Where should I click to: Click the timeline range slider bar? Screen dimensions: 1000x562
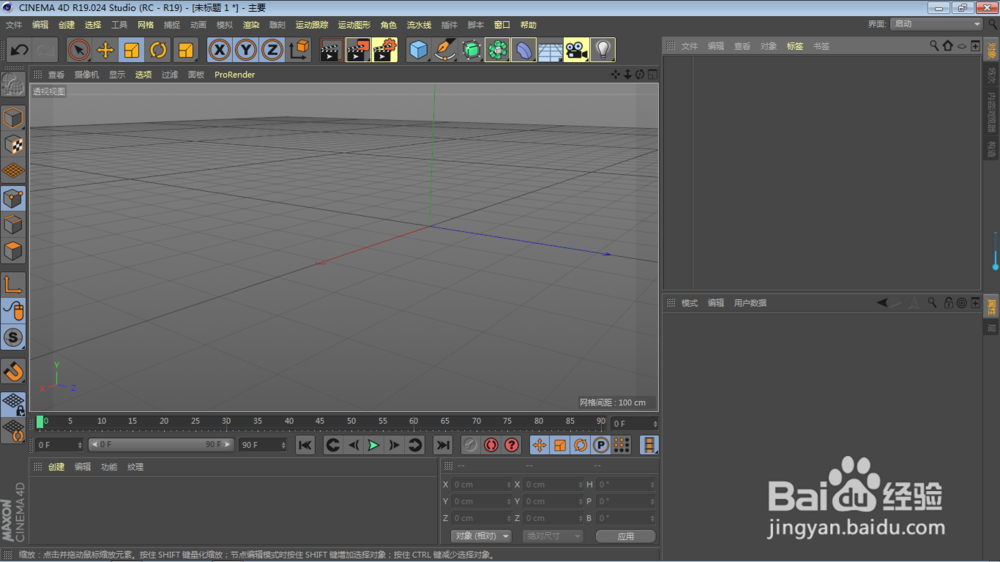[161, 445]
